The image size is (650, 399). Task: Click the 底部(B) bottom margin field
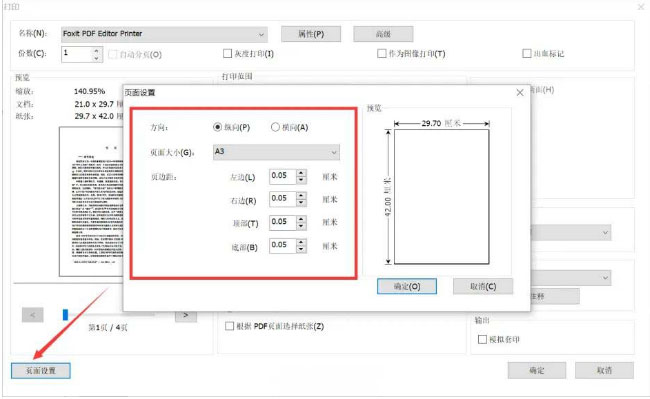283,246
